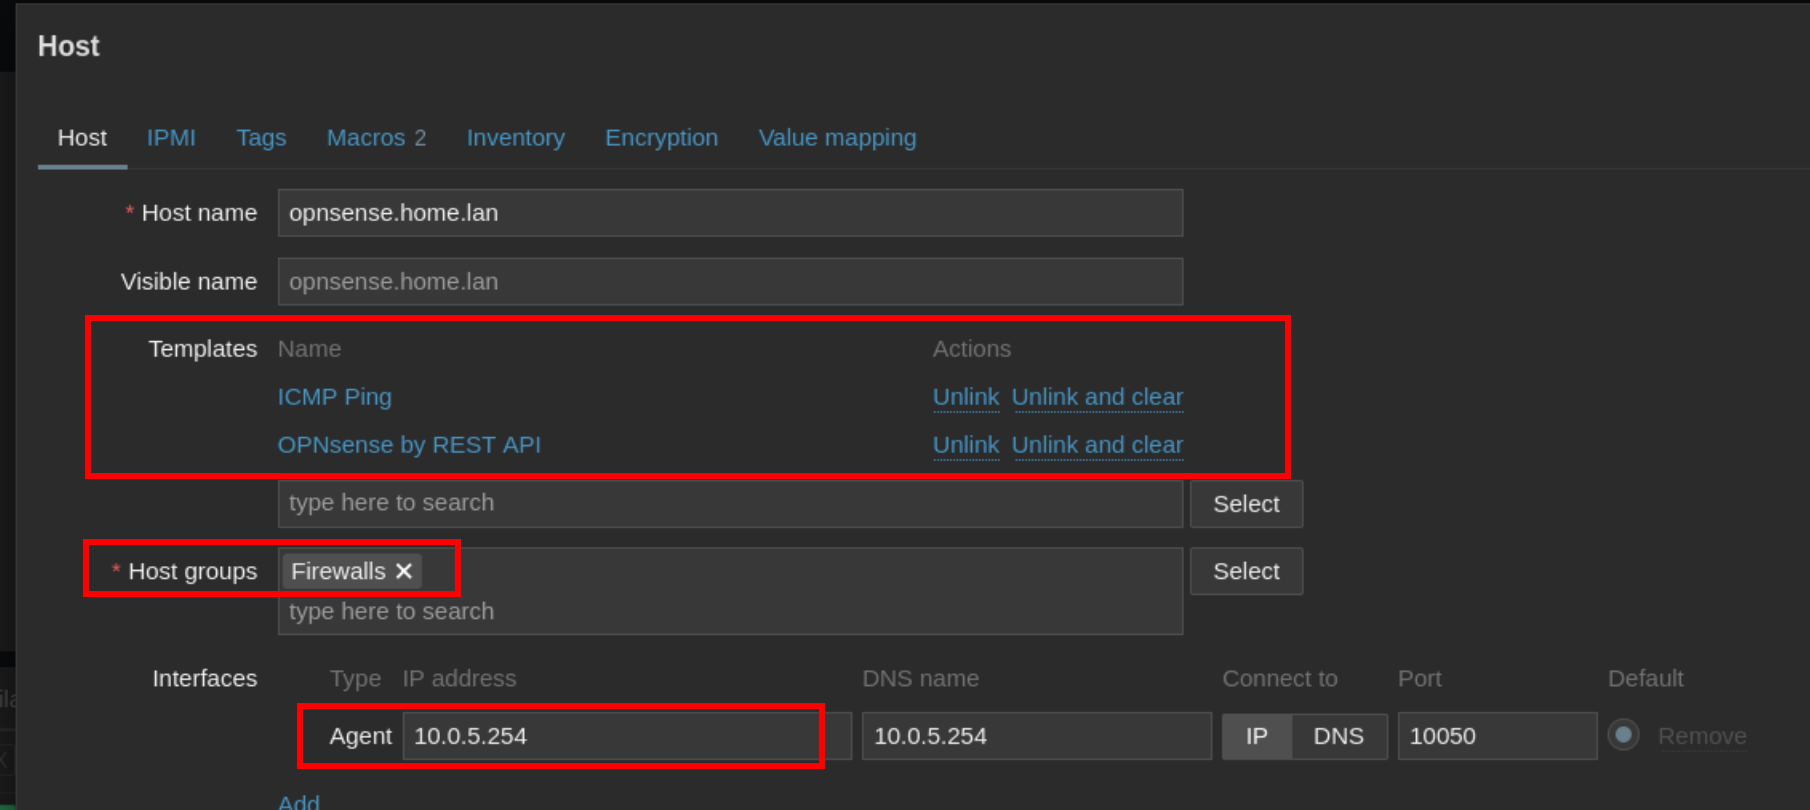
Task: Click Select button beside Host groups
Action: coord(1246,571)
